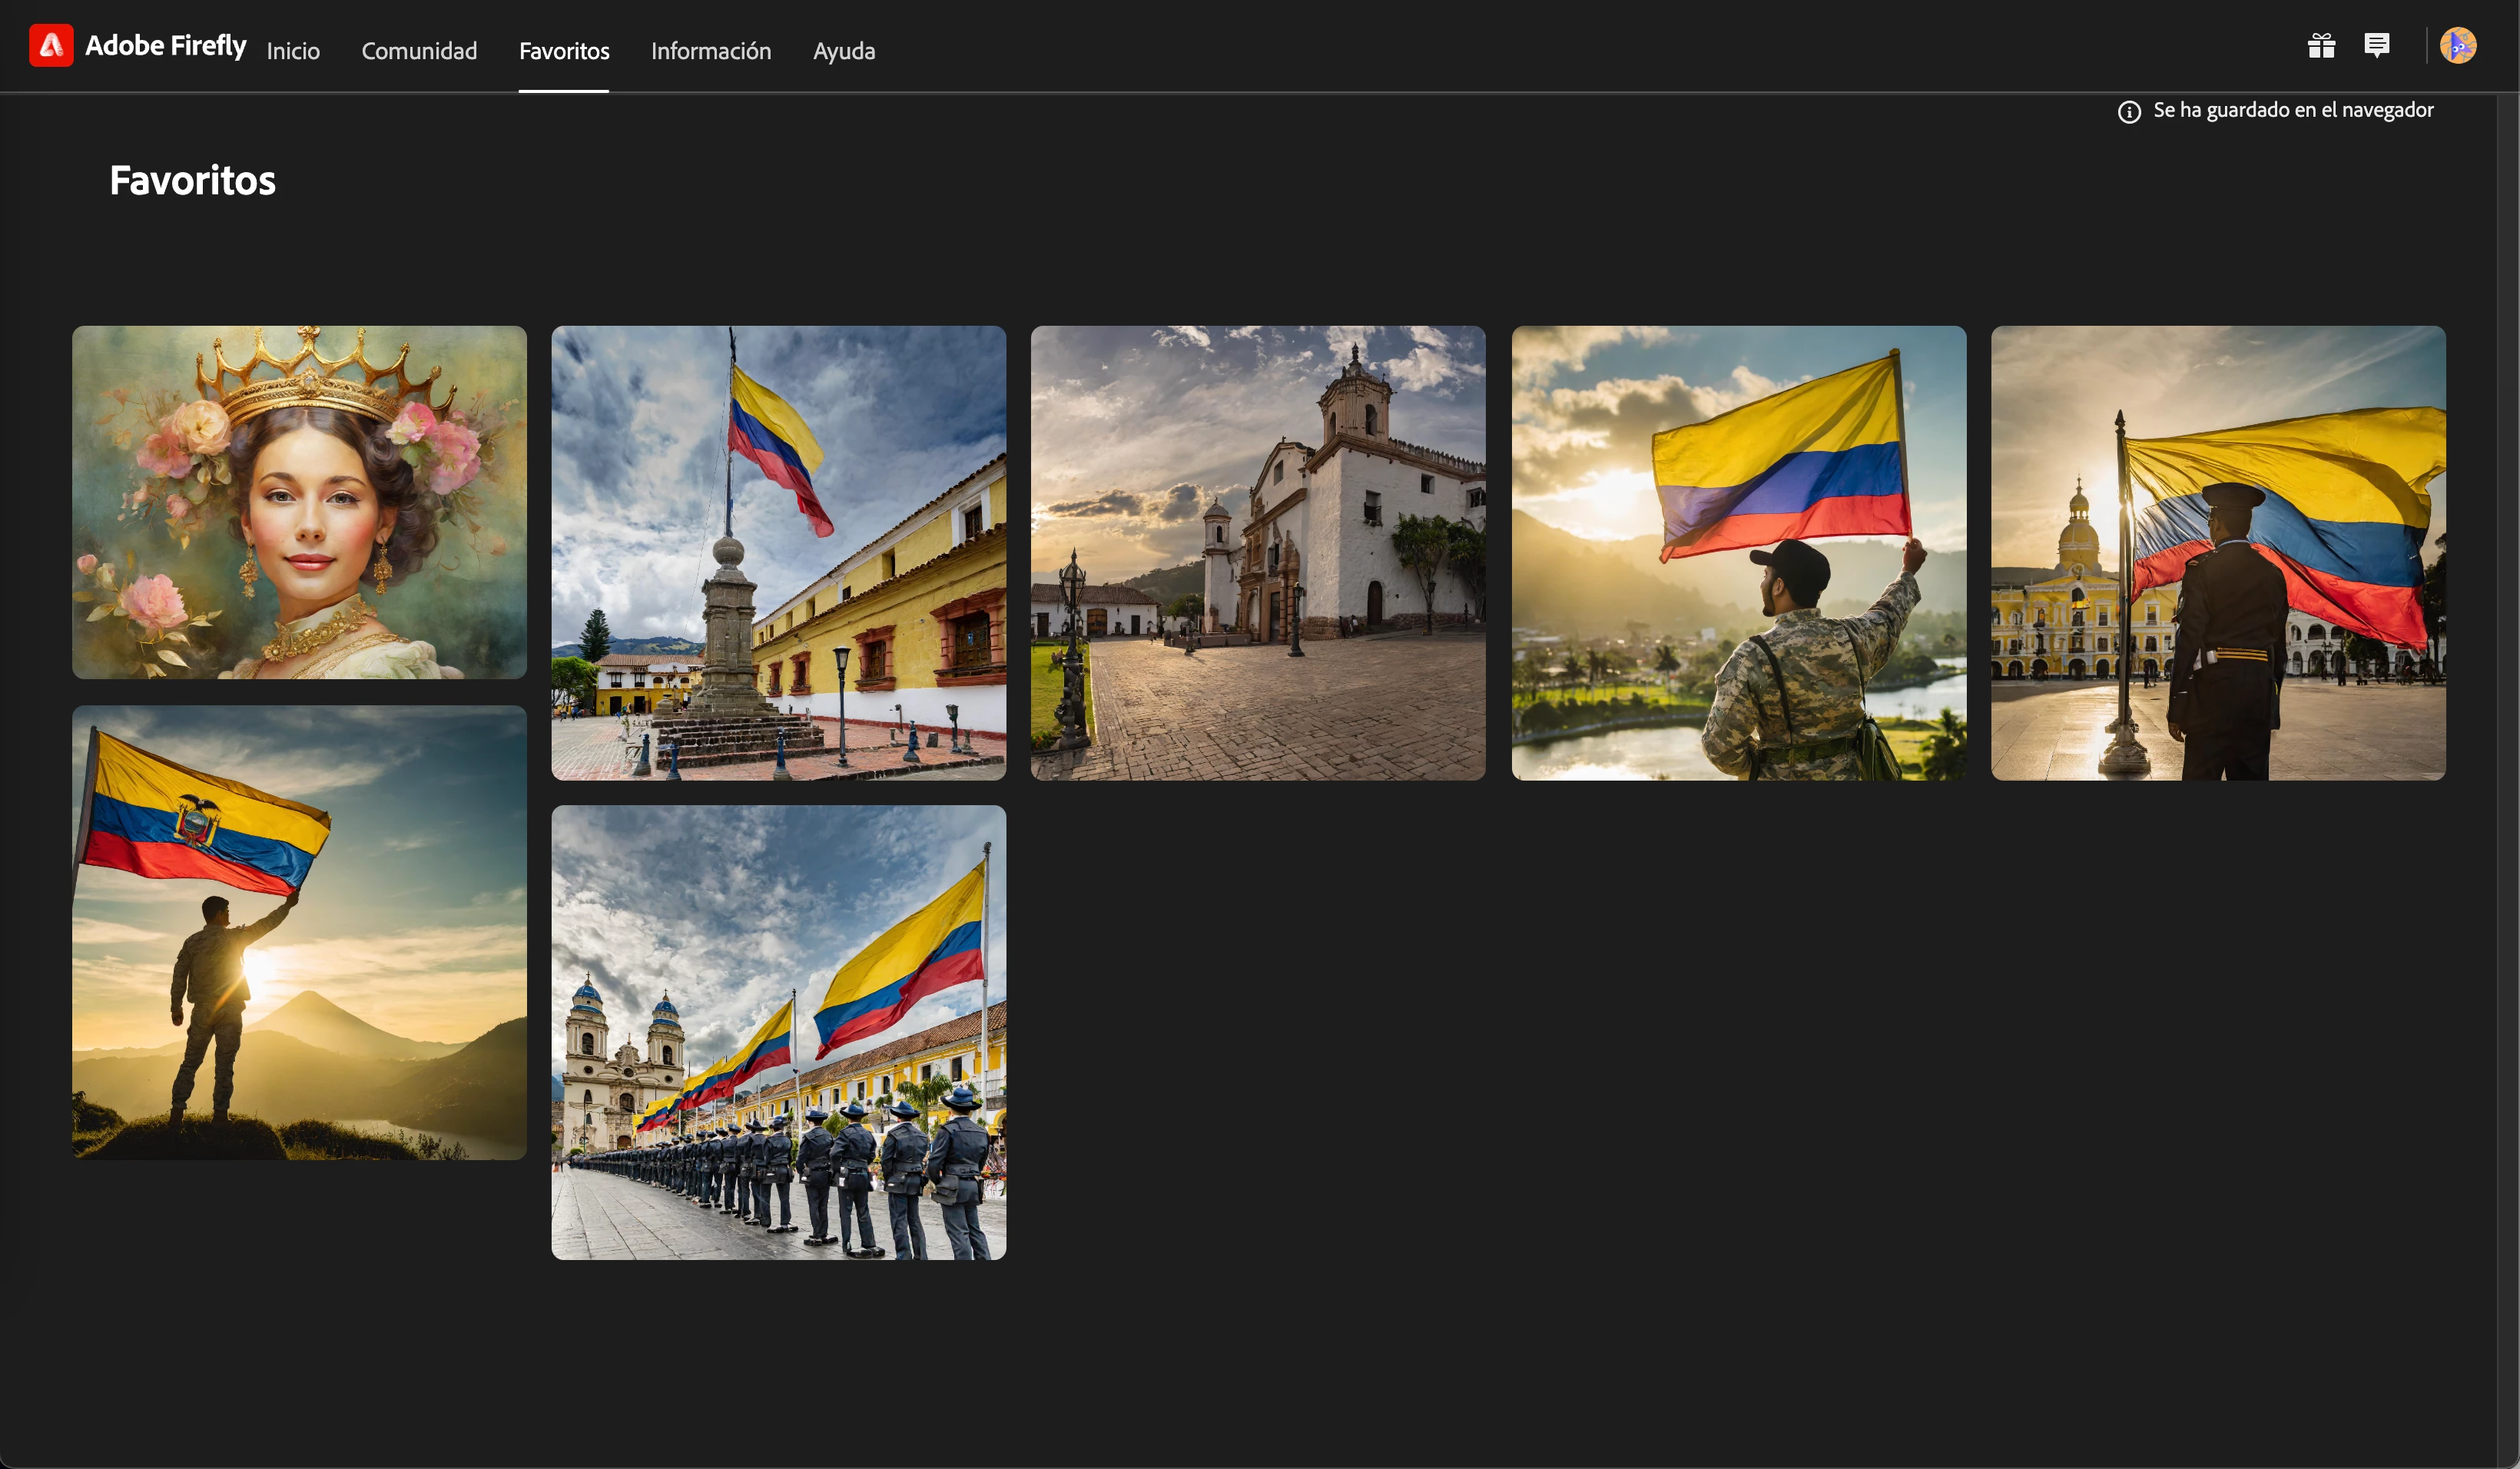The width and height of the screenshot is (2520, 1469).
Task: Open the Ayuda menu item
Action: coord(844,51)
